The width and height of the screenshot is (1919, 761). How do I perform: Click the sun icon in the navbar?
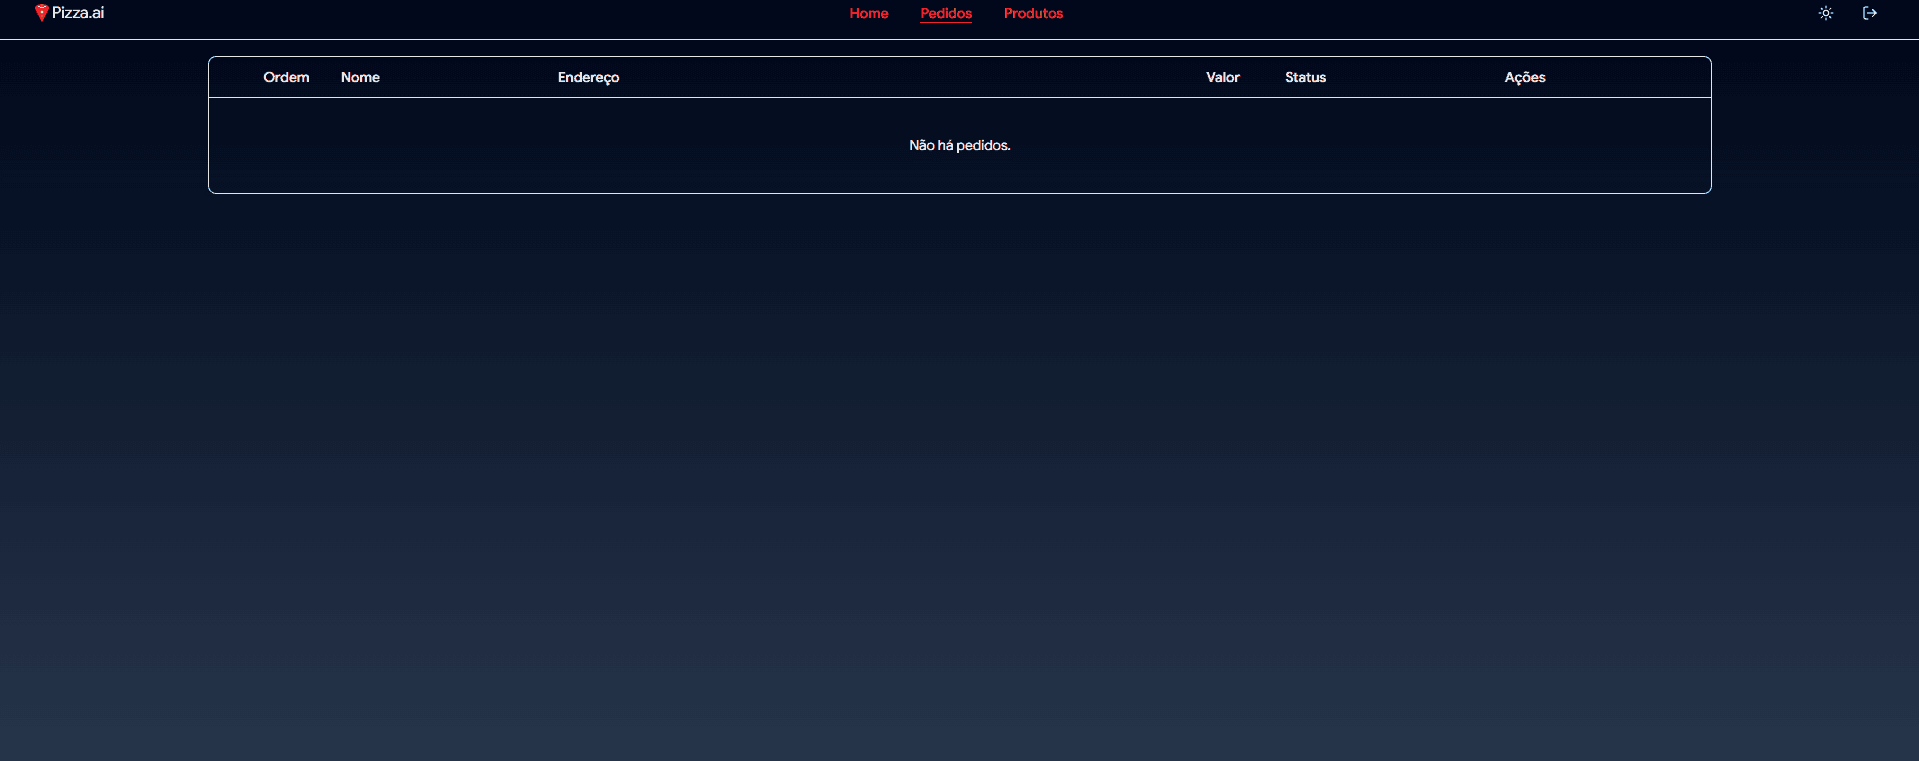coord(1825,13)
